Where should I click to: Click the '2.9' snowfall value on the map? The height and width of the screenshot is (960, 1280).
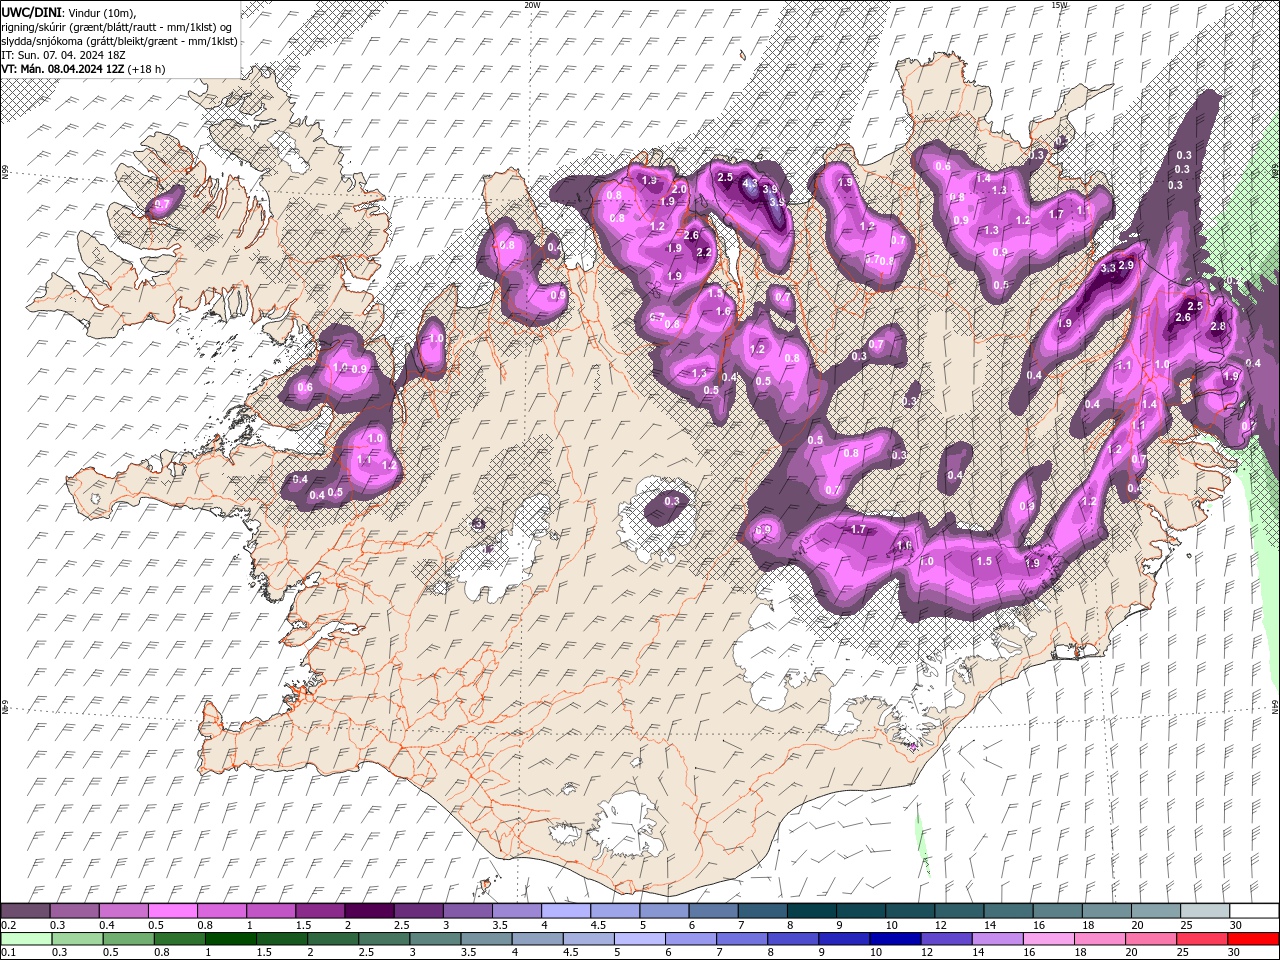point(1126,265)
